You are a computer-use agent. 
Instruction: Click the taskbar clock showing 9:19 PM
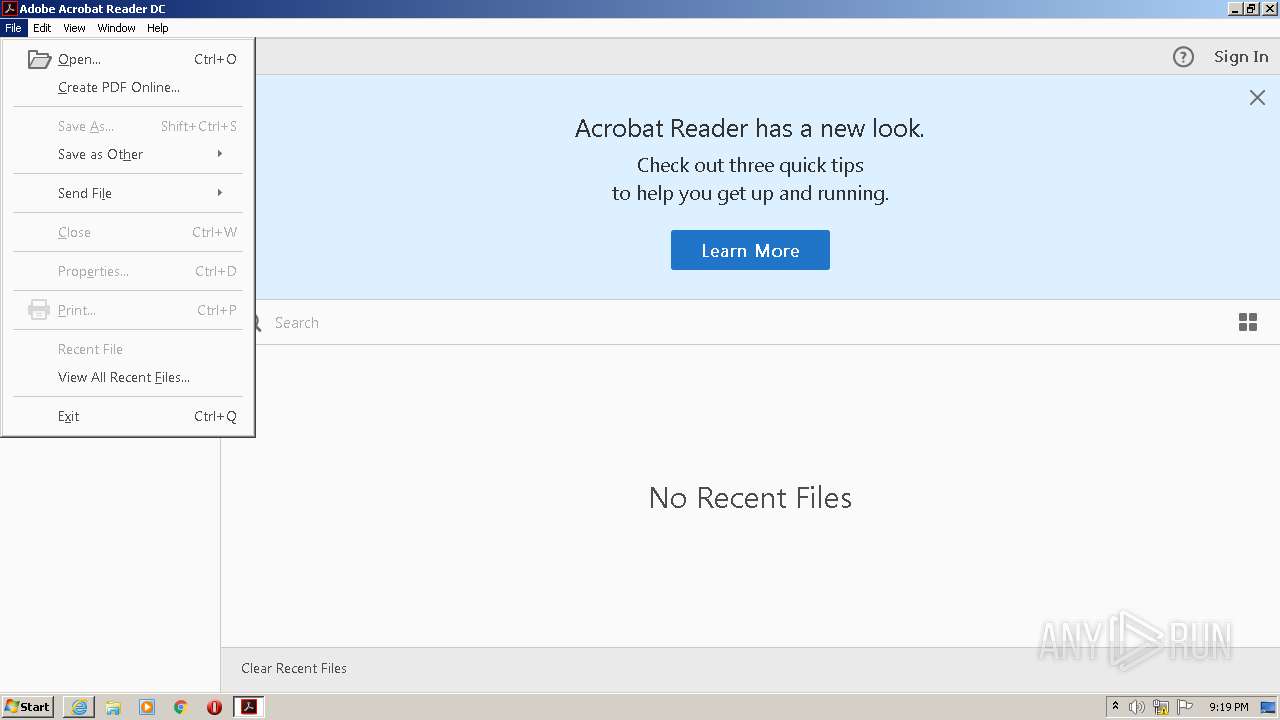pyautogui.click(x=1229, y=707)
